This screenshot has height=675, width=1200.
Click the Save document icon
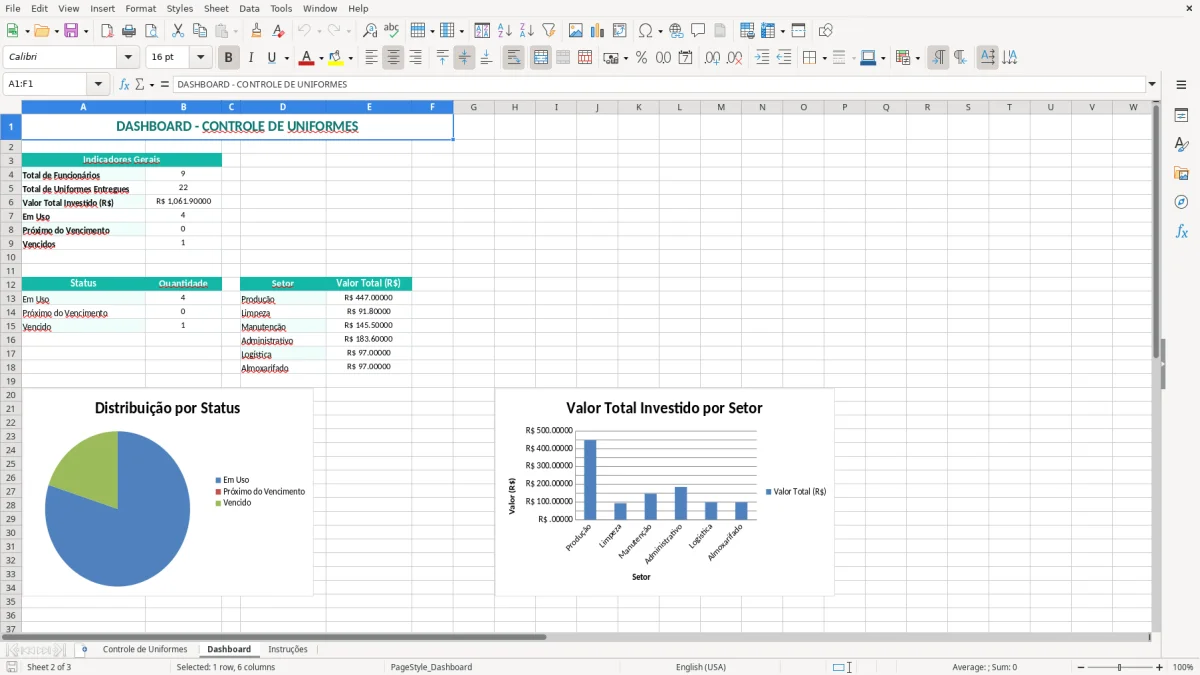(x=70, y=31)
